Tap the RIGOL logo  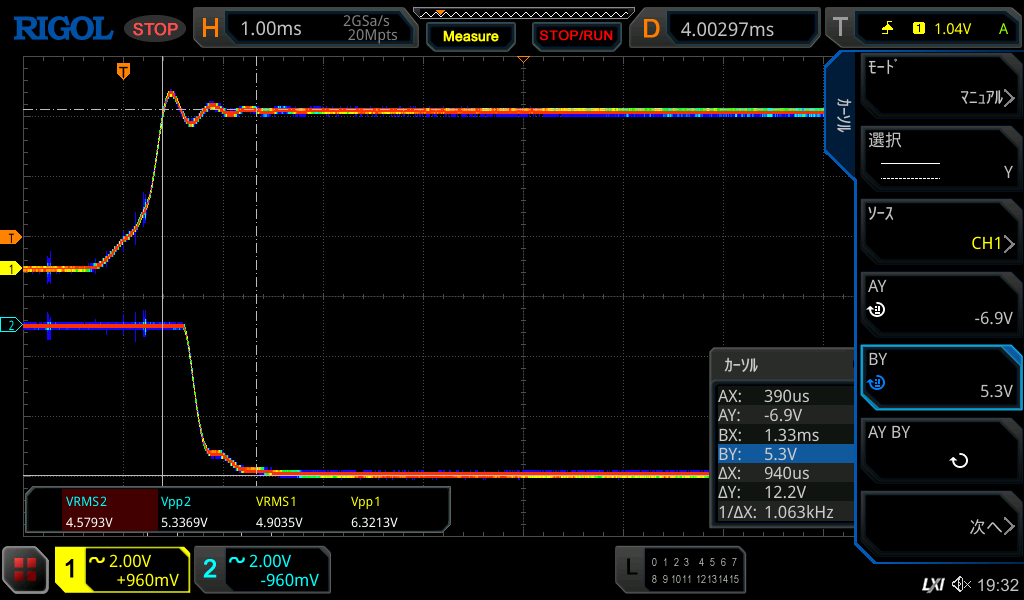(62, 29)
